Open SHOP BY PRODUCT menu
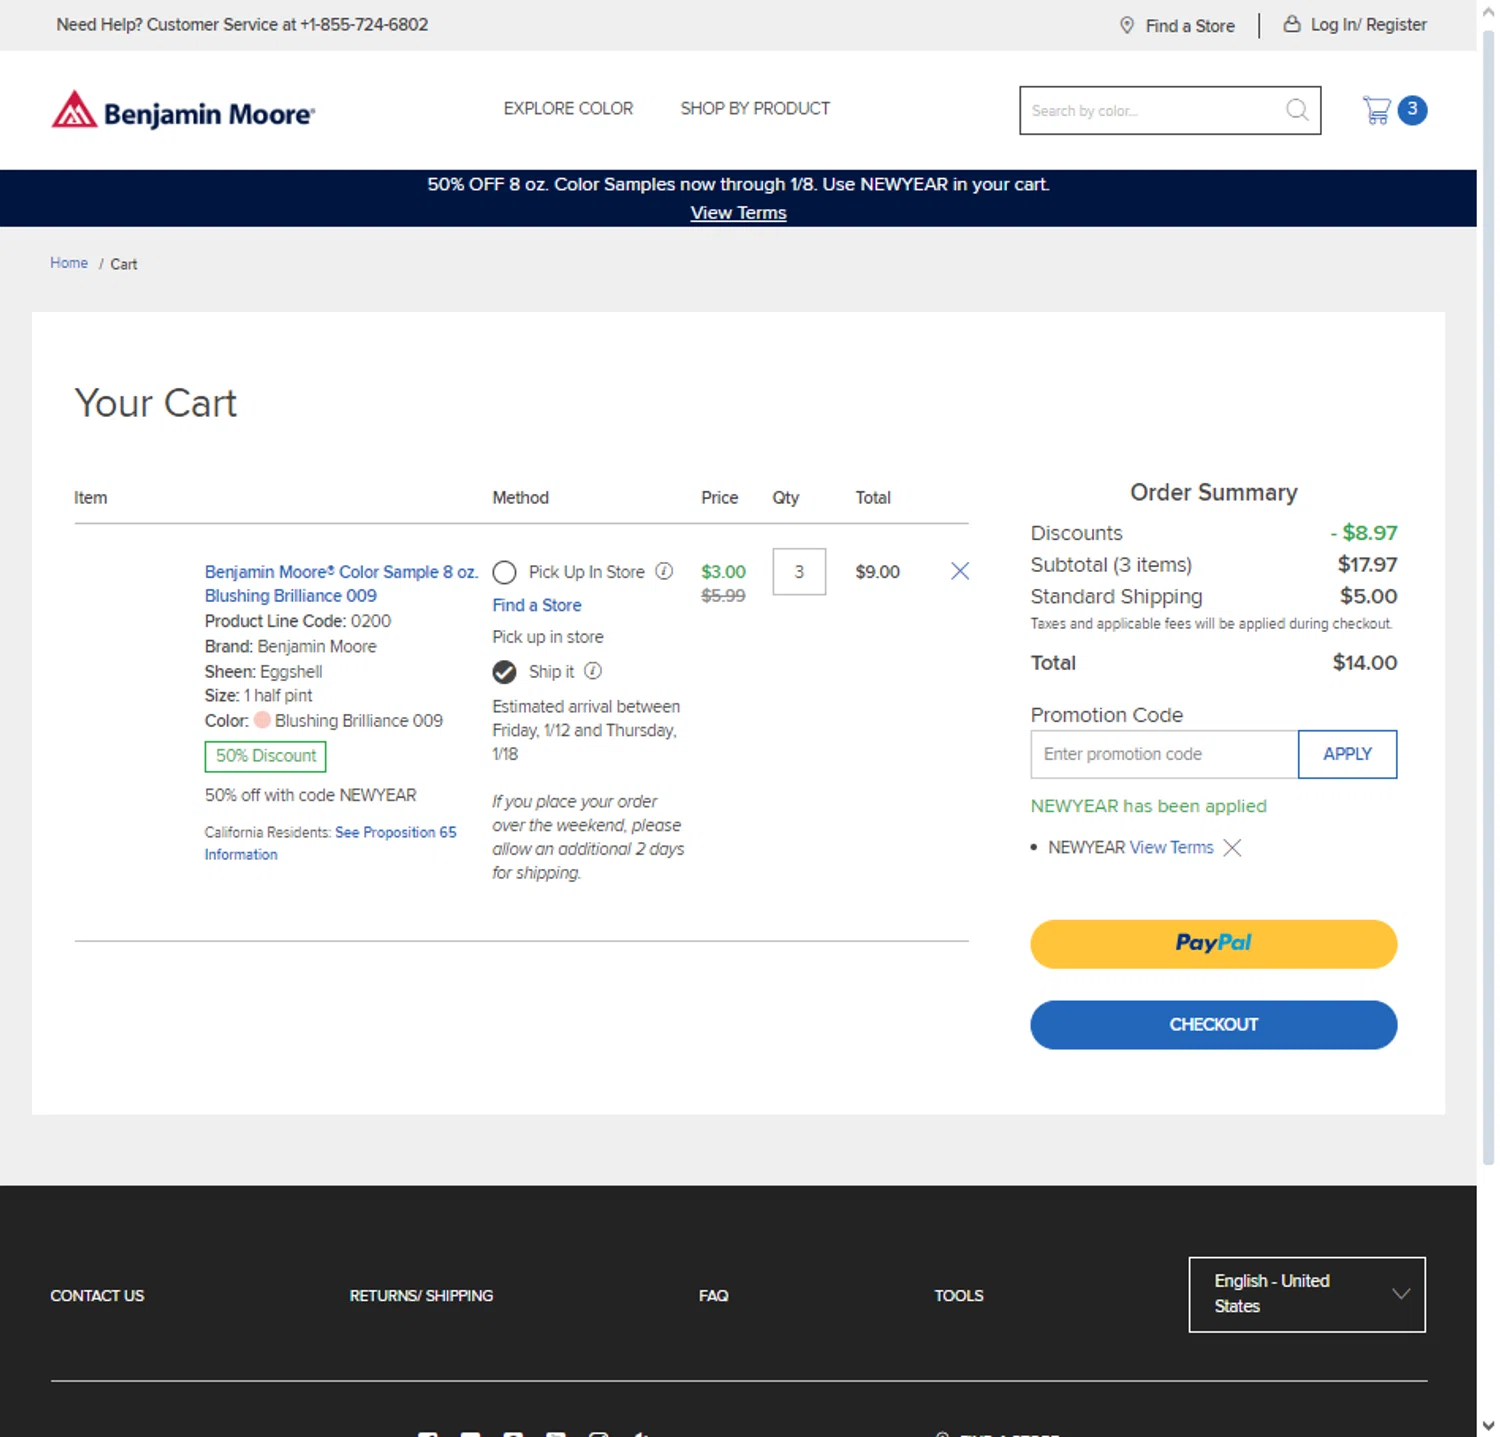Screen dimensions: 1500x1437 pyautogui.click(x=755, y=108)
